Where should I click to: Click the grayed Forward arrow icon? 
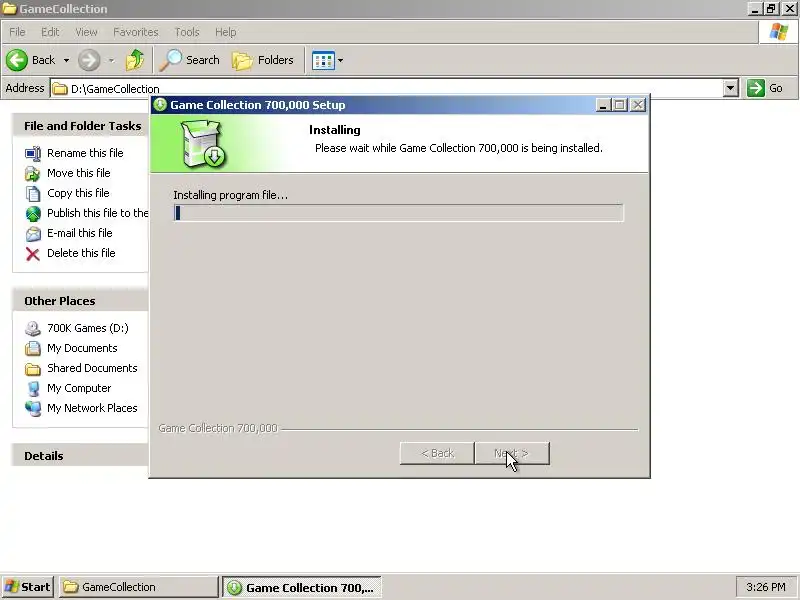click(x=89, y=60)
